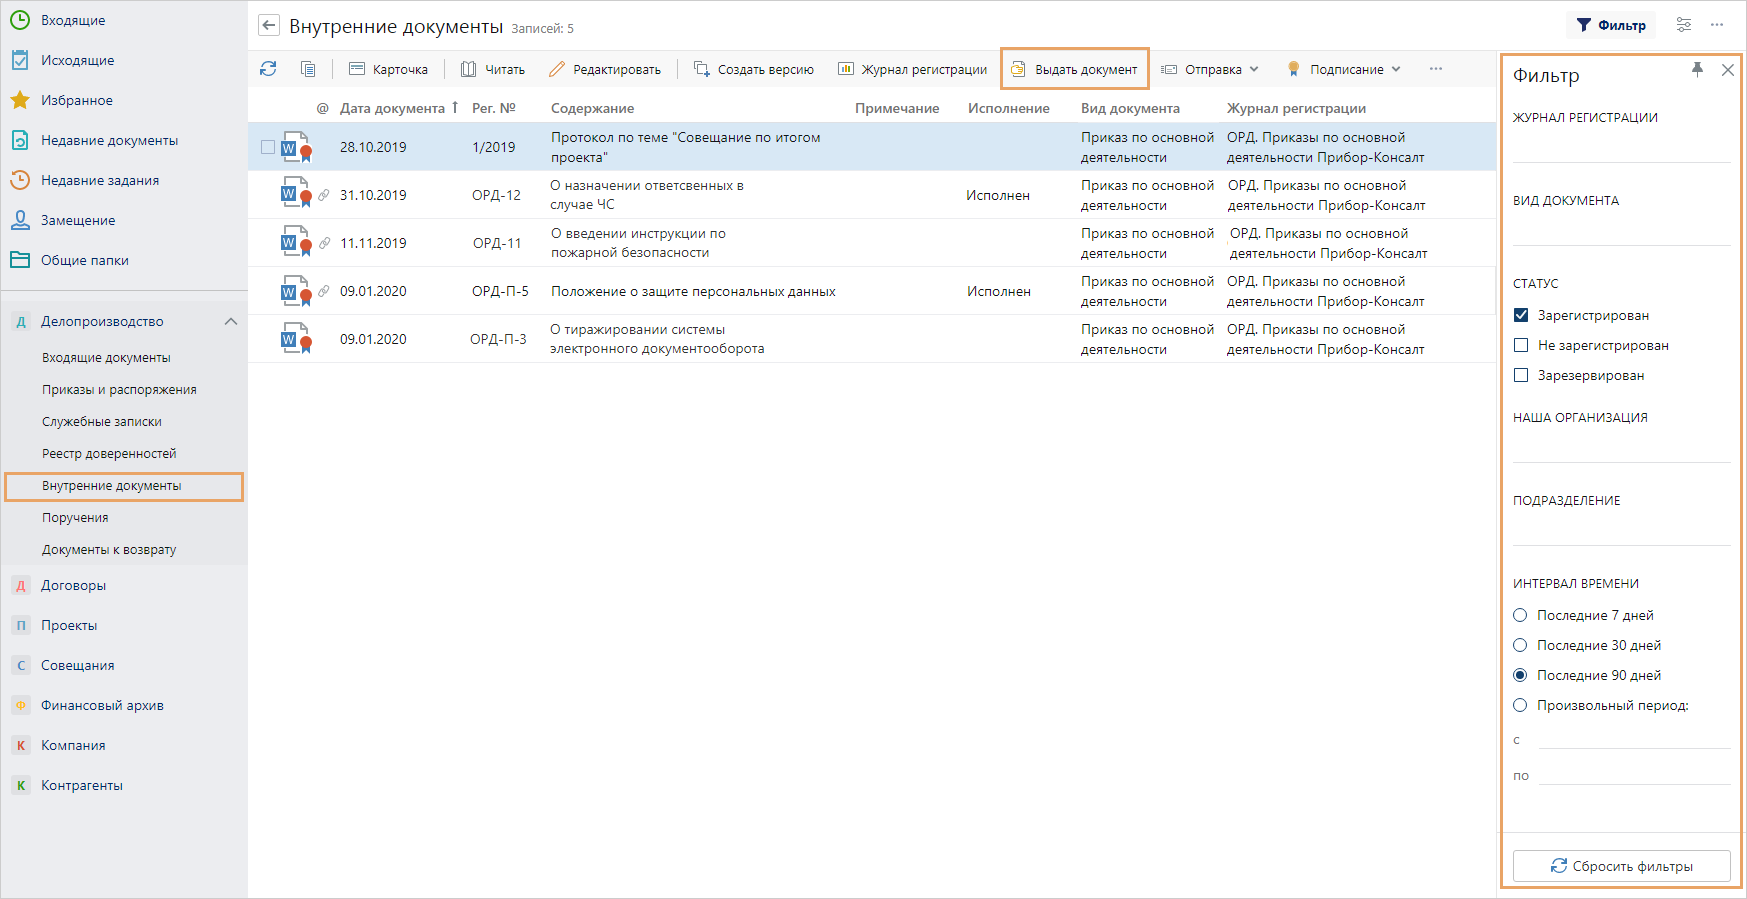Collapse the Делопроизводство section chevron

pos(231,321)
